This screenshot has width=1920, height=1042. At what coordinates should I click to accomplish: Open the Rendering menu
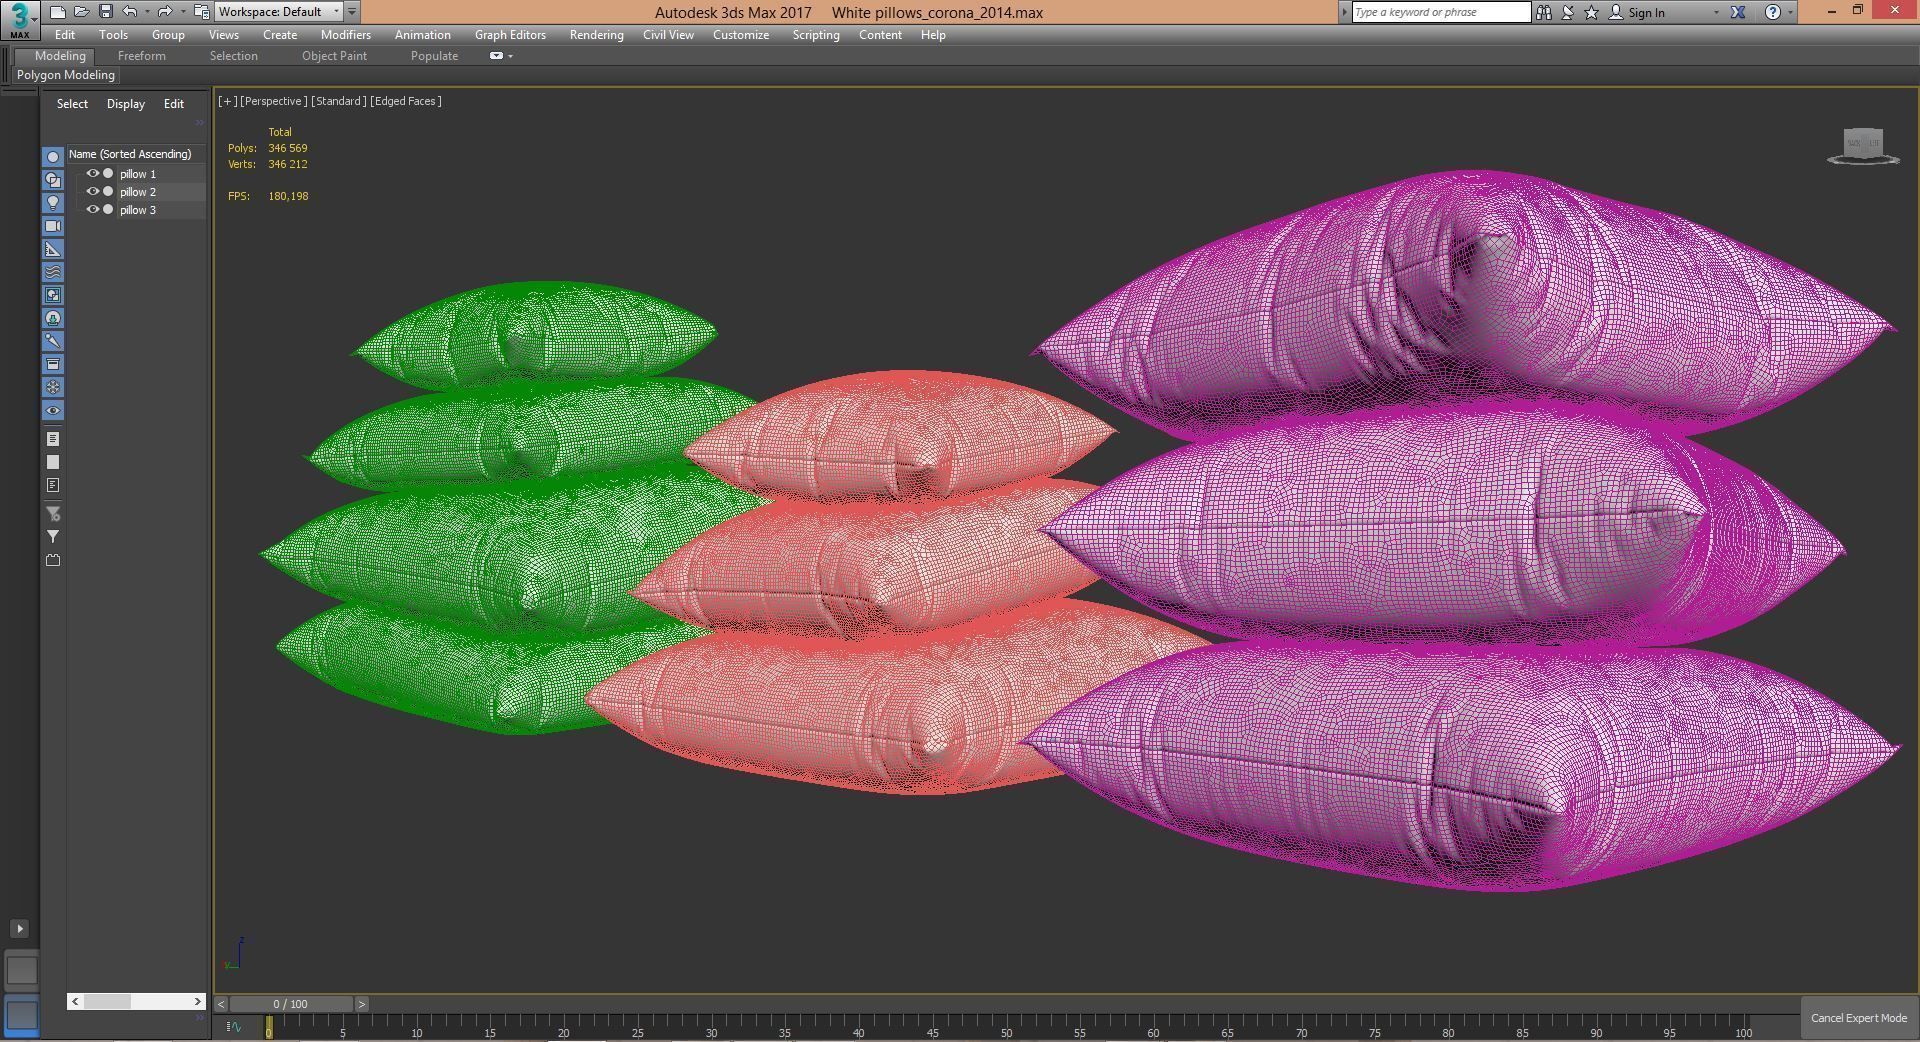596,35
